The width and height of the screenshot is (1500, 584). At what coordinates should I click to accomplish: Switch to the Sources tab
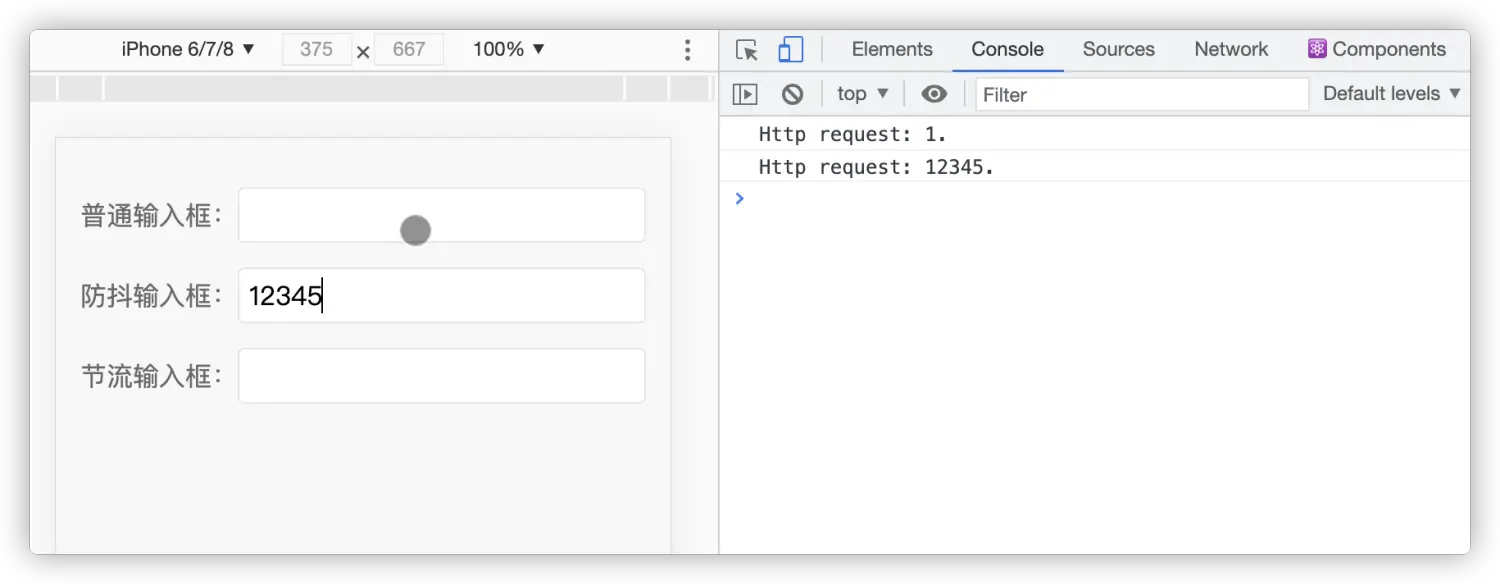[x=1118, y=49]
